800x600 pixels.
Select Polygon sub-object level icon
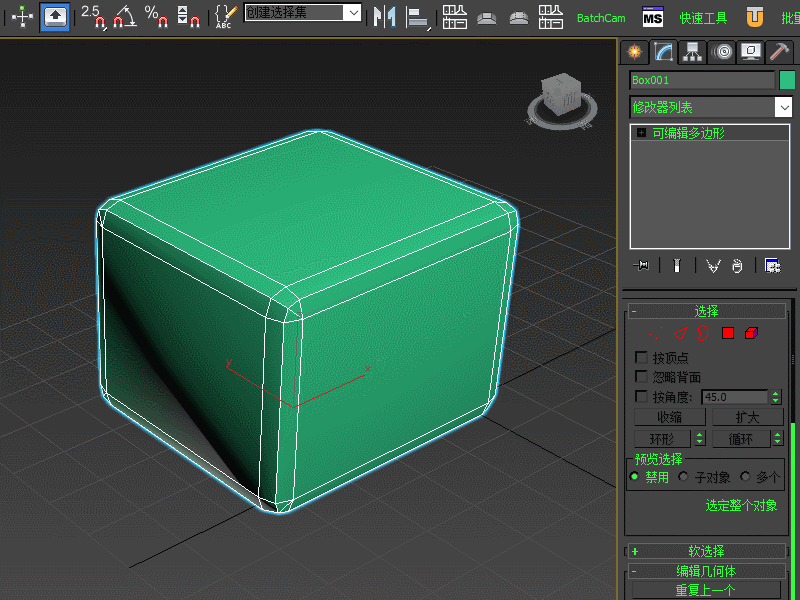[x=728, y=333]
